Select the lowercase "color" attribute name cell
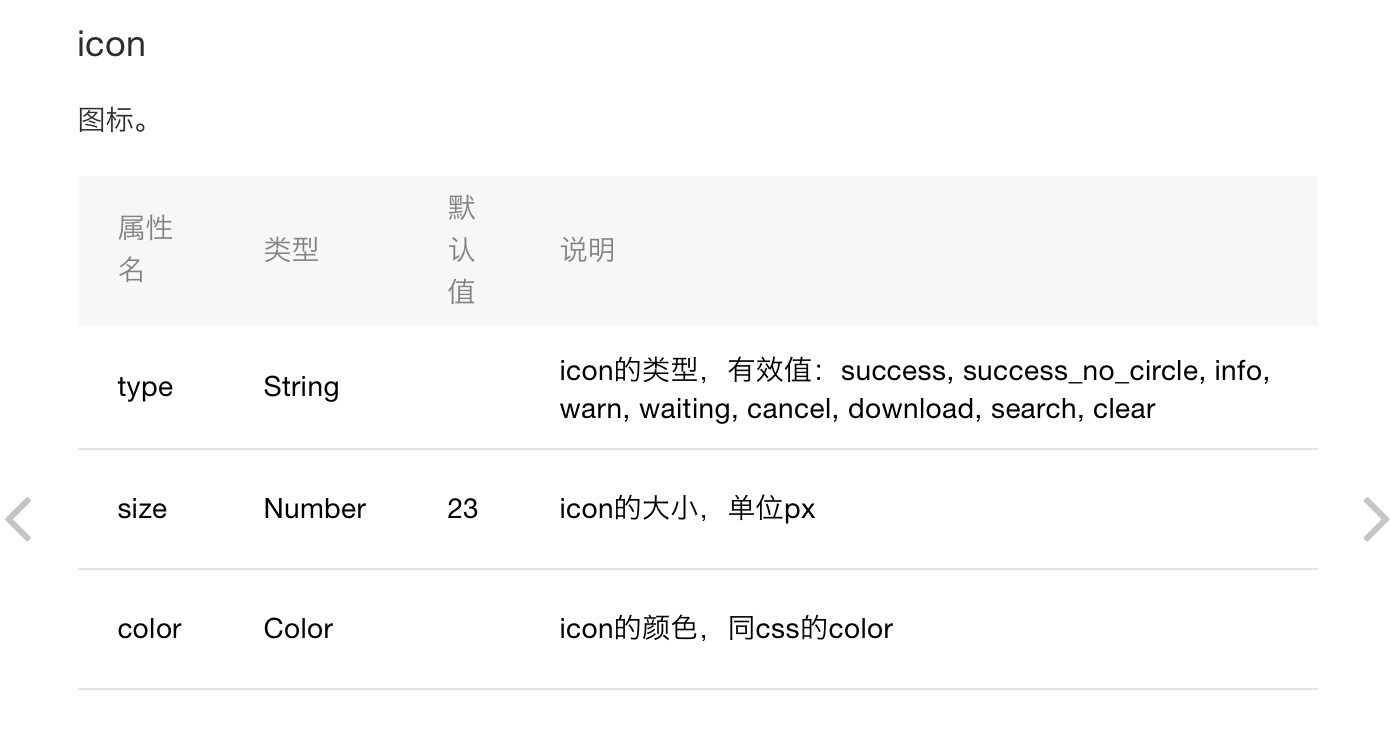The width and height of the screenshot is (1390, 734). 149,629
